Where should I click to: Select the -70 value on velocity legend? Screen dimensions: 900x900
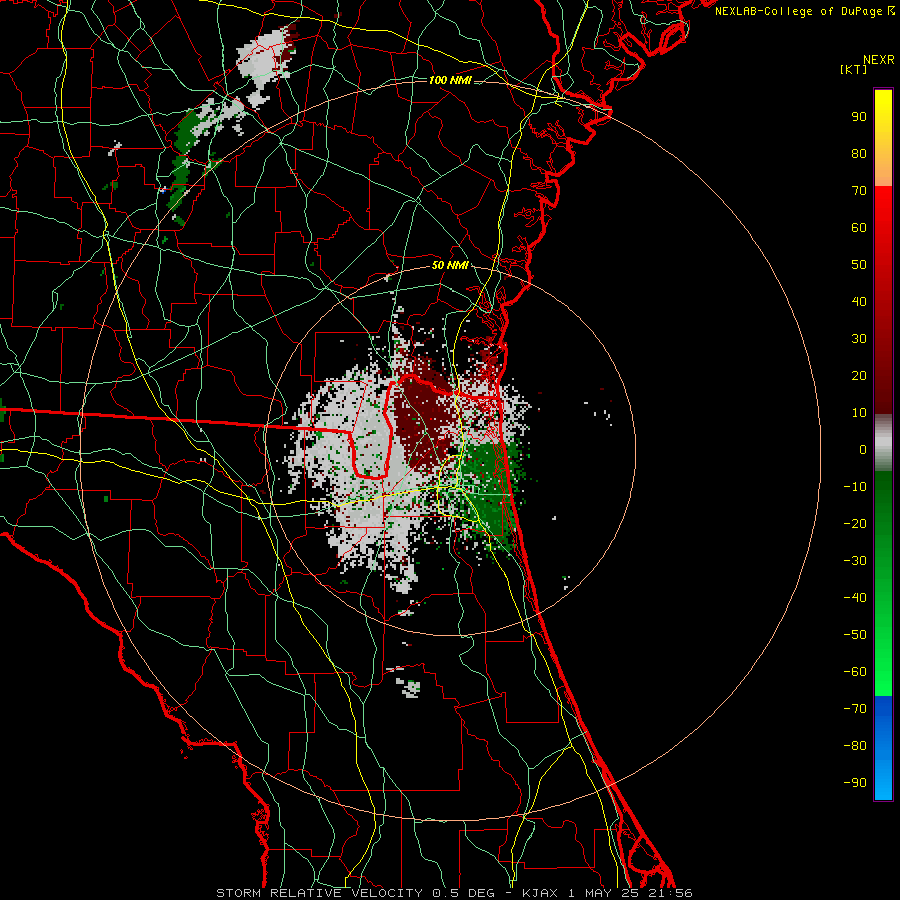coord(855,709)
